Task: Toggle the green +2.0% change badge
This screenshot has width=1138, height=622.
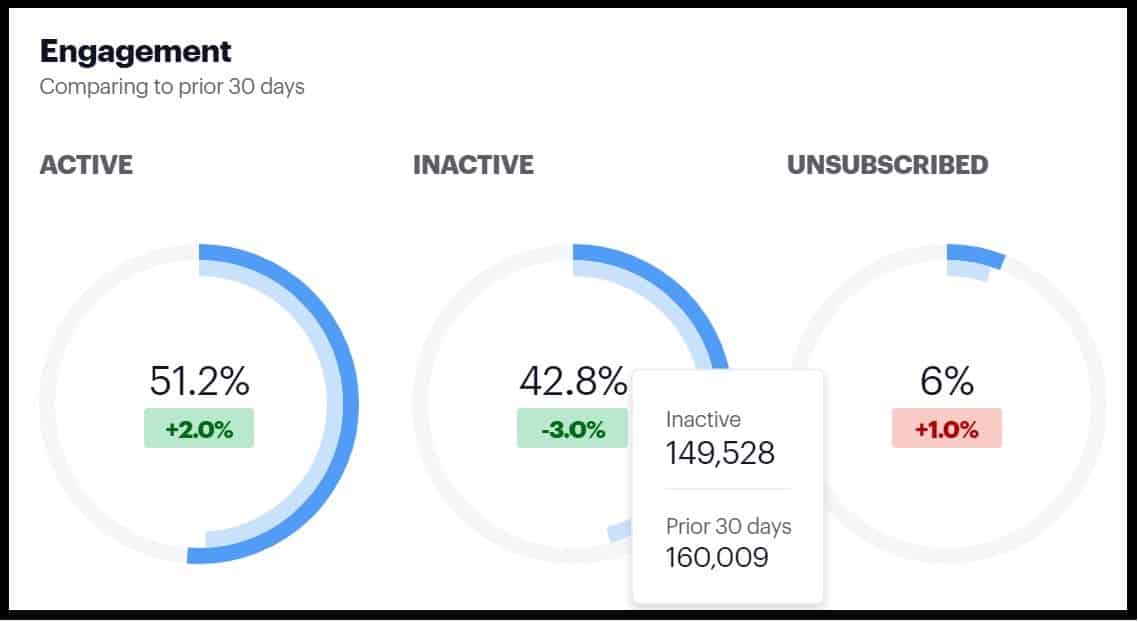Action: point(198,426)
